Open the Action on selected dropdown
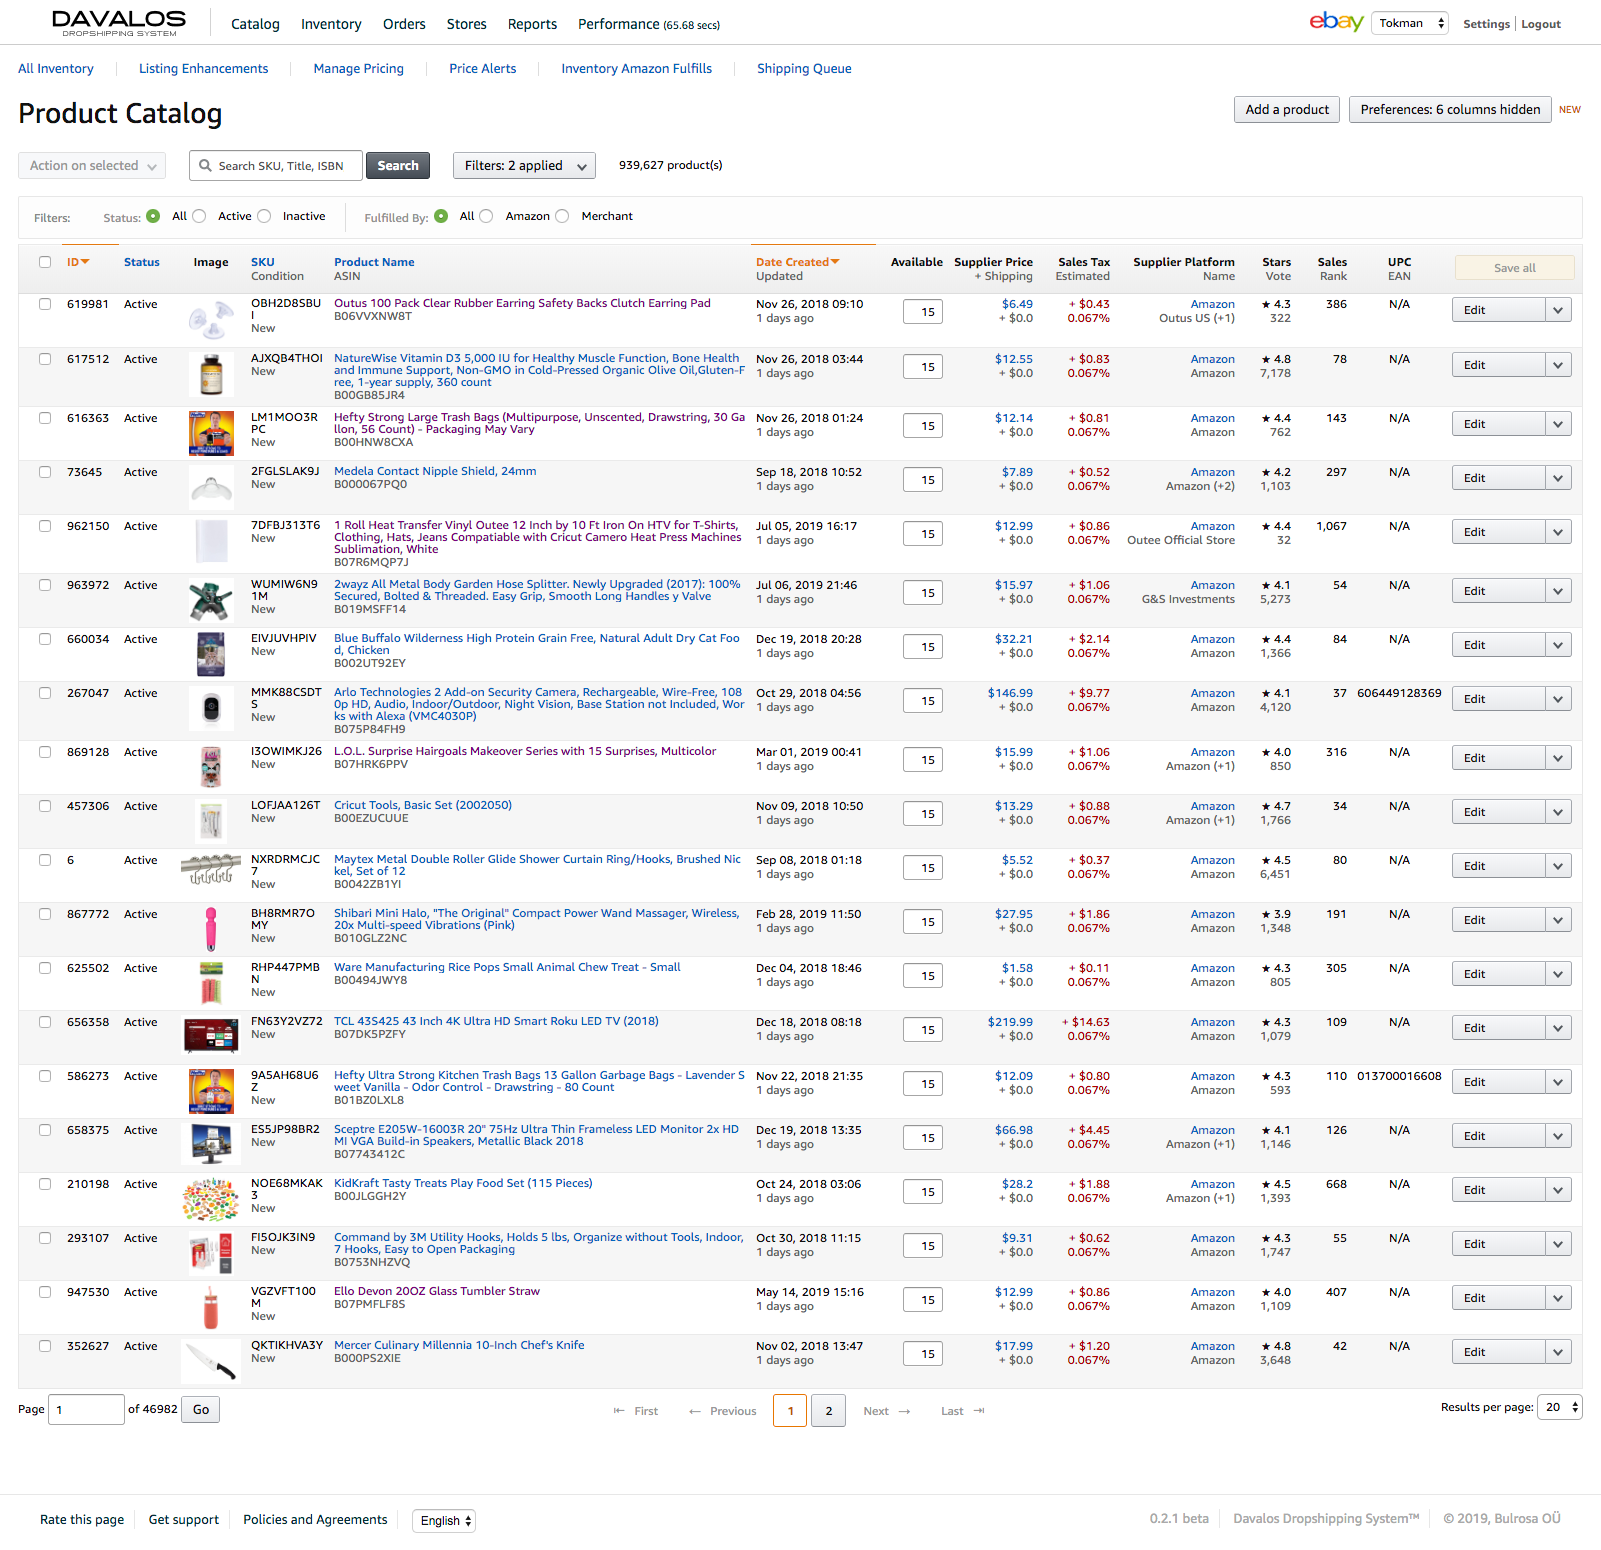Screen dimensions: 1601x1550 (x=92, y=166)
